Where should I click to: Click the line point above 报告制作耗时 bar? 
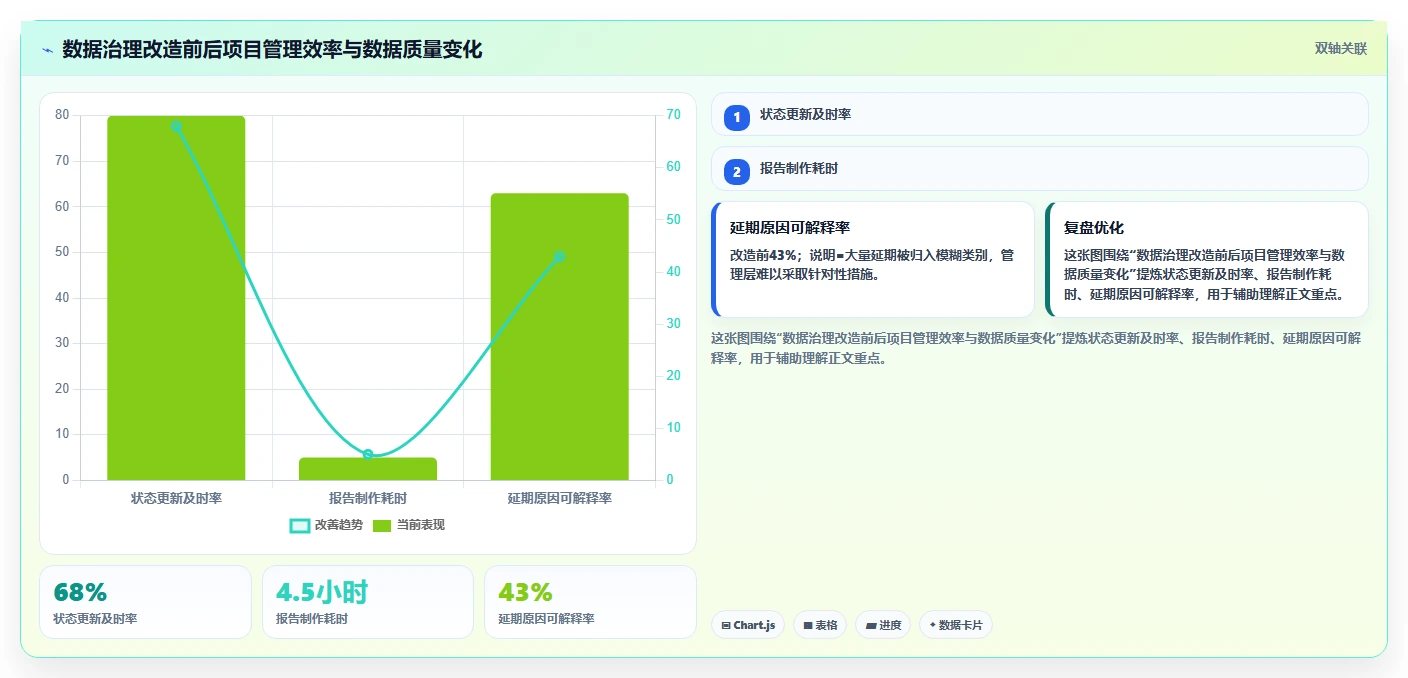[x=368, y=455]
